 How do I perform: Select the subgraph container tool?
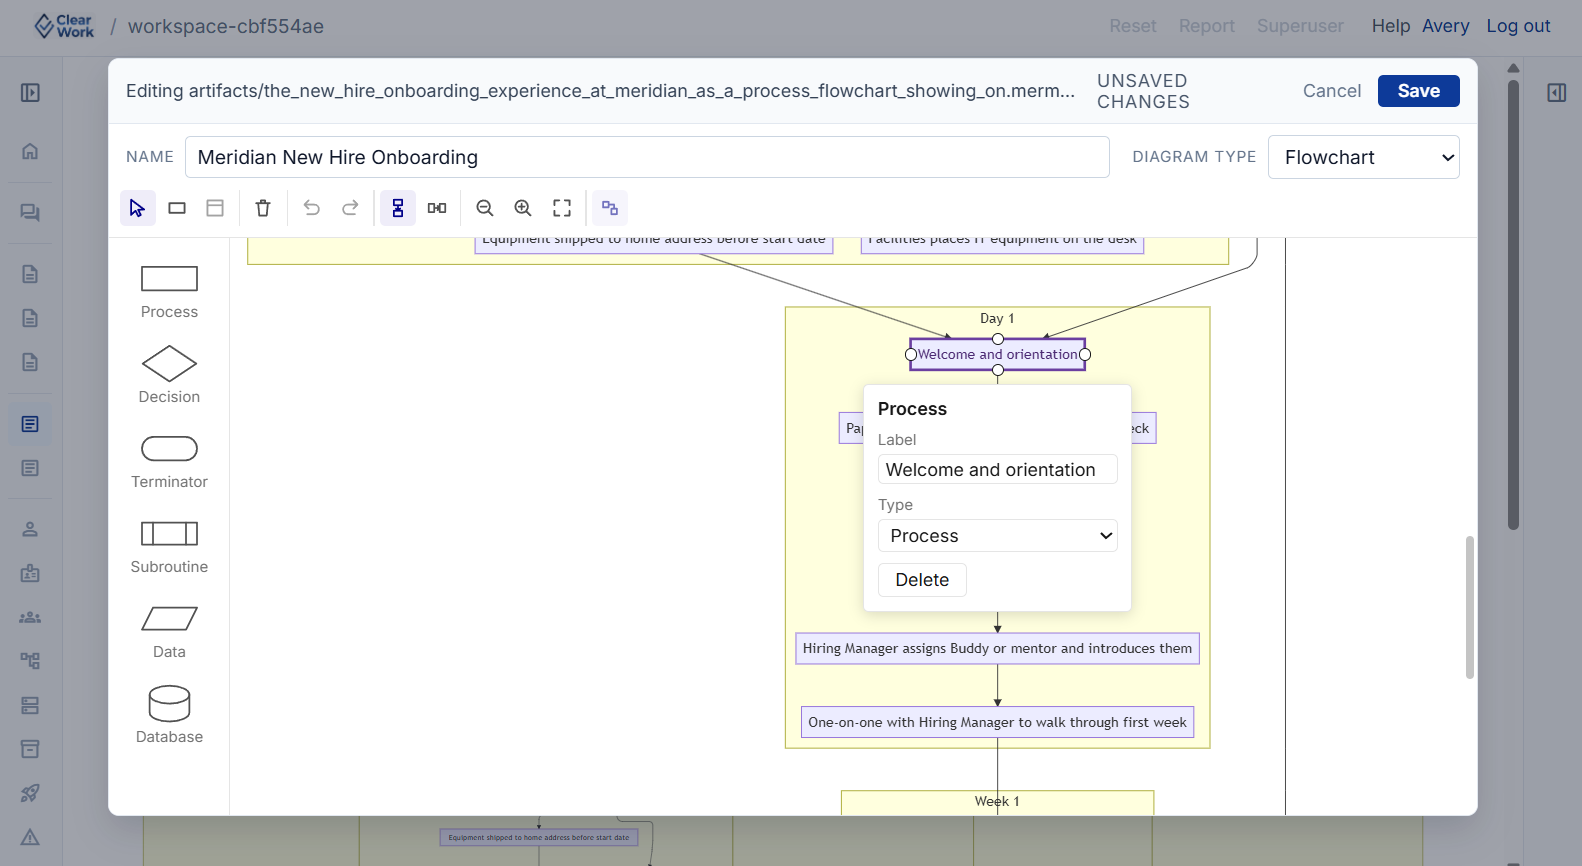coord(215,208)
